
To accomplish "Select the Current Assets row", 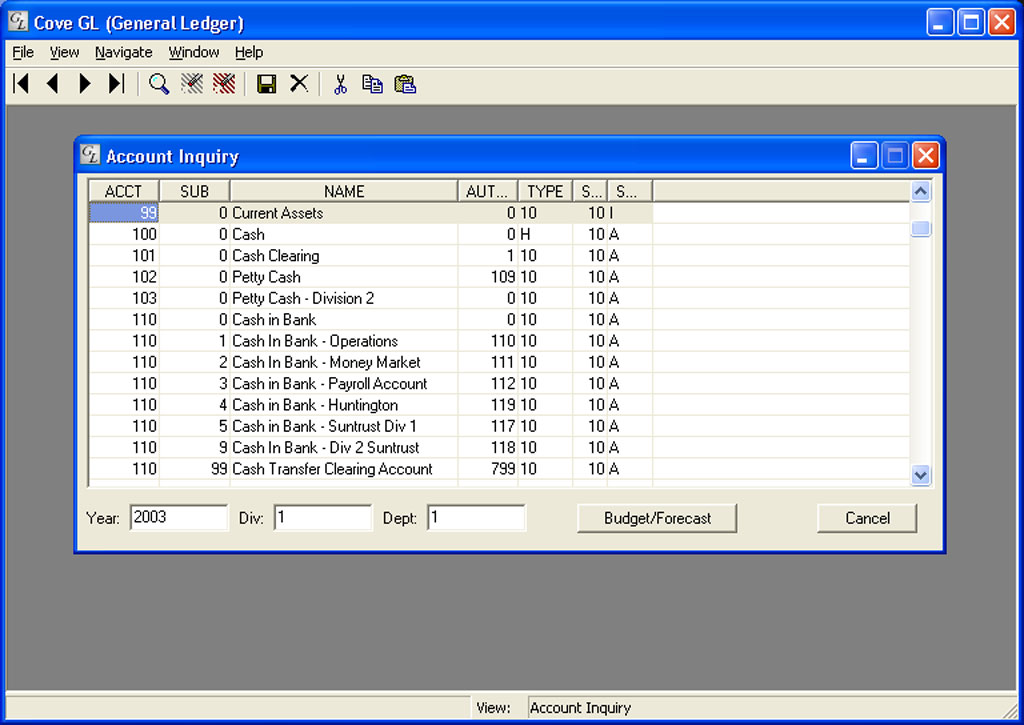I will point(370,213).
